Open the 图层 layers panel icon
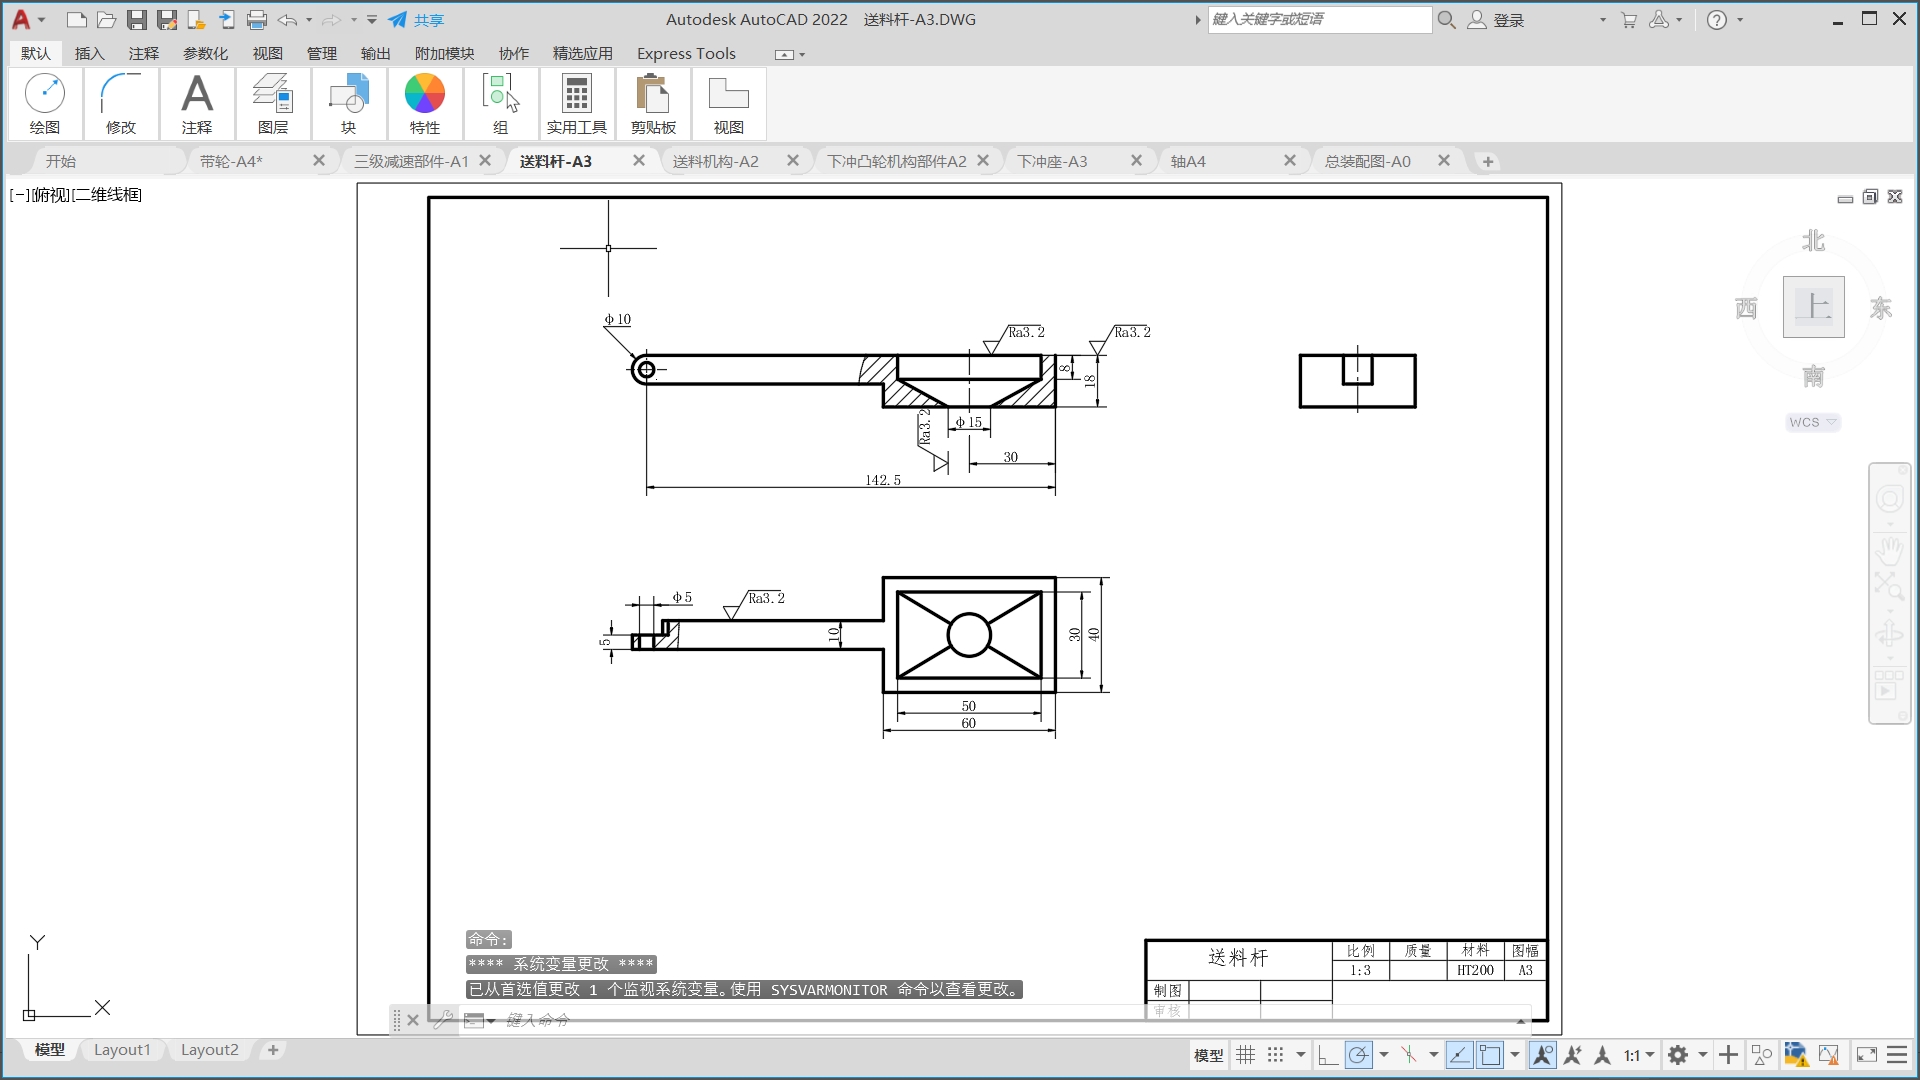Image resolution: width=1920 pixels, height=1080 pixels. tap(272, 95)
